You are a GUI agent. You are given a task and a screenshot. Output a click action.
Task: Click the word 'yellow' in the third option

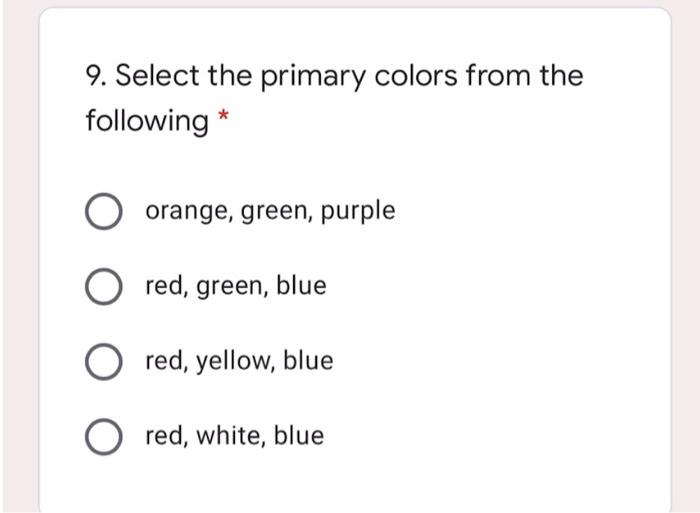point(233,361)
